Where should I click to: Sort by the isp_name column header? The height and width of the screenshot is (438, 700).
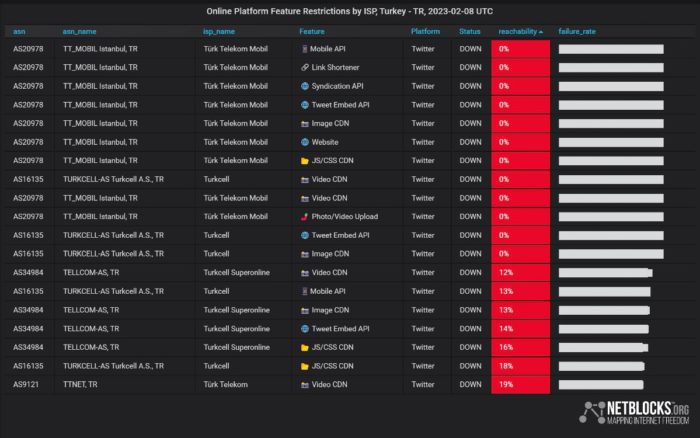click(219, 31)
